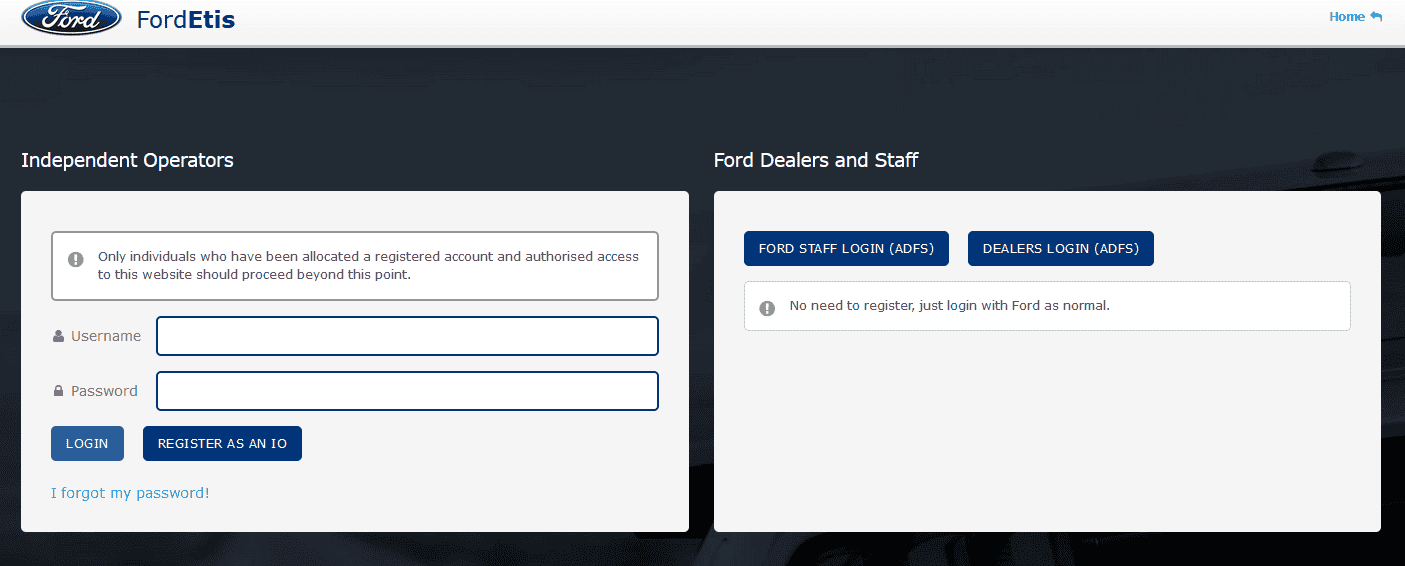Click the Home reply-arrow icon

click(x=1376, y=17)
